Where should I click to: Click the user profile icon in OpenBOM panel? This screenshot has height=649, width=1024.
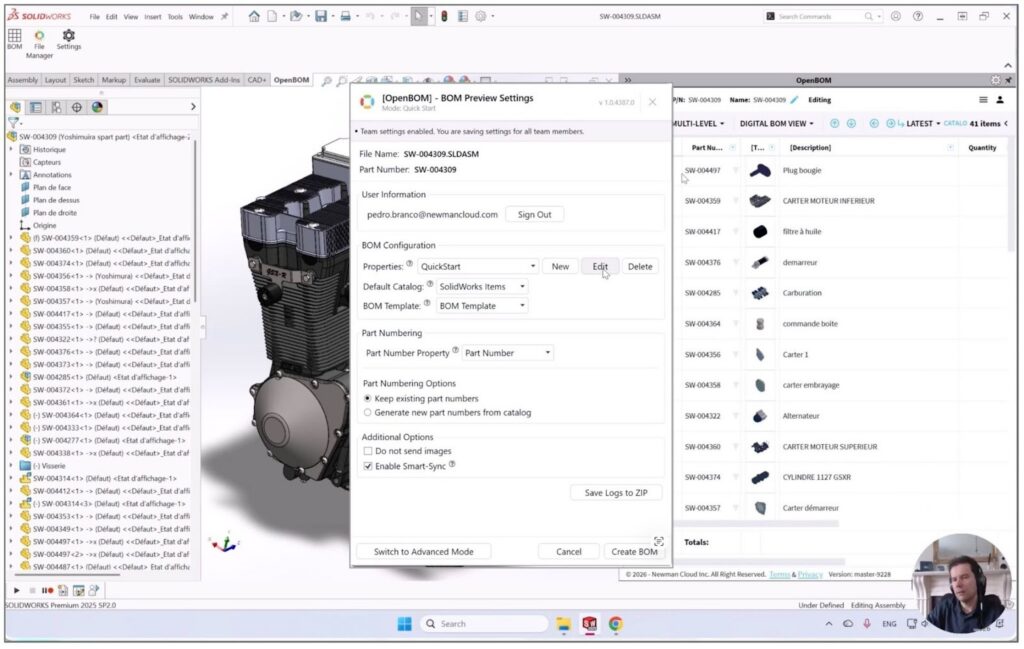pos(1001,100)
